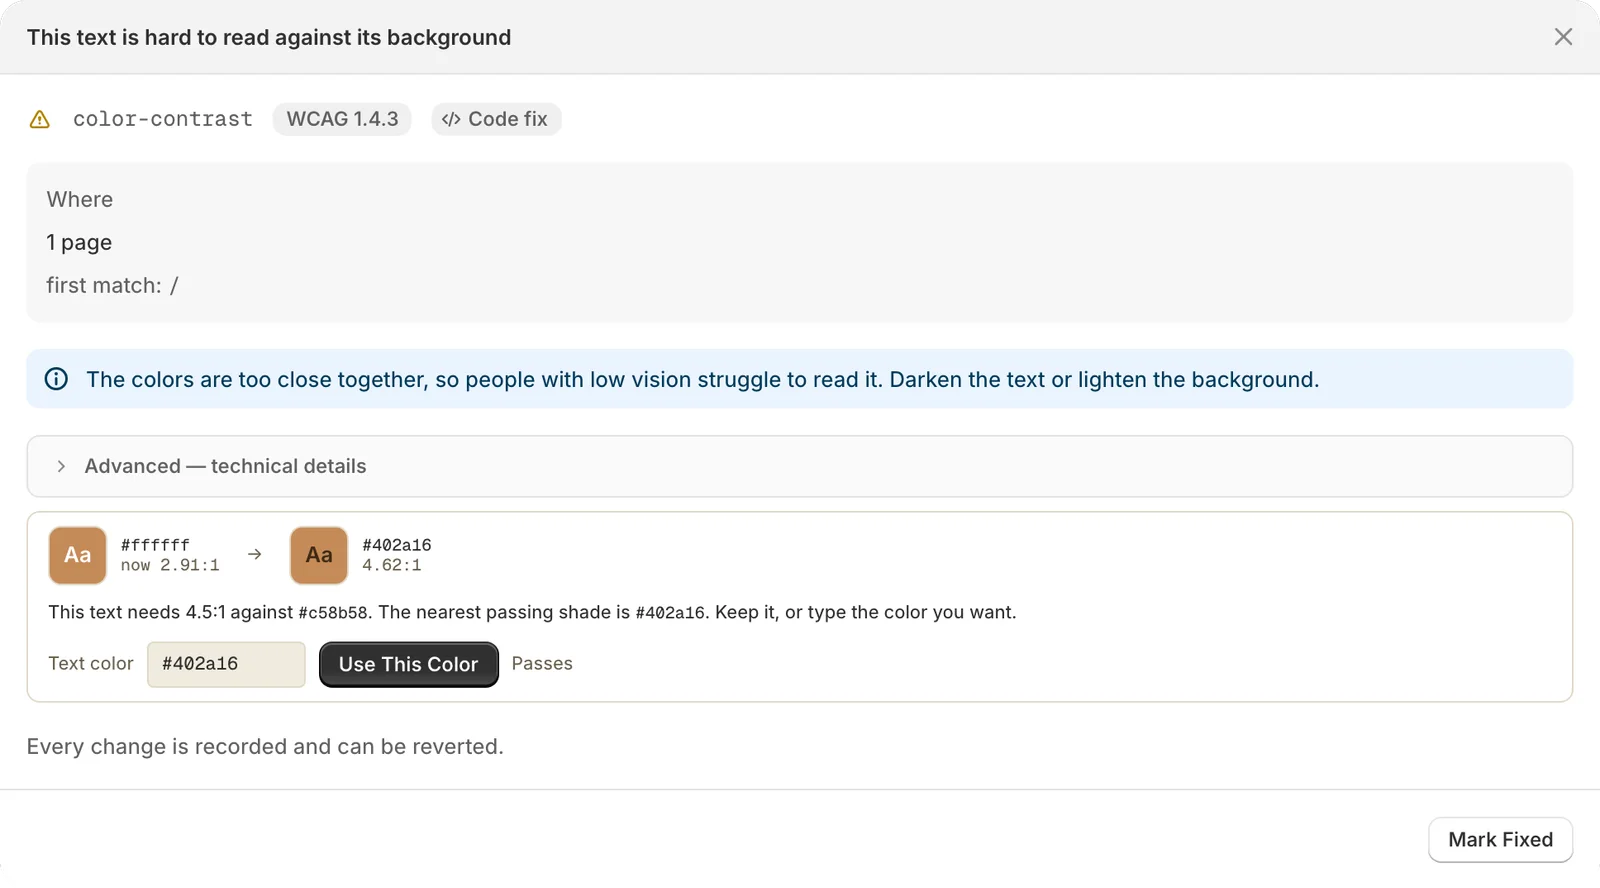Click the '1 page' count text

pos(79,243)
